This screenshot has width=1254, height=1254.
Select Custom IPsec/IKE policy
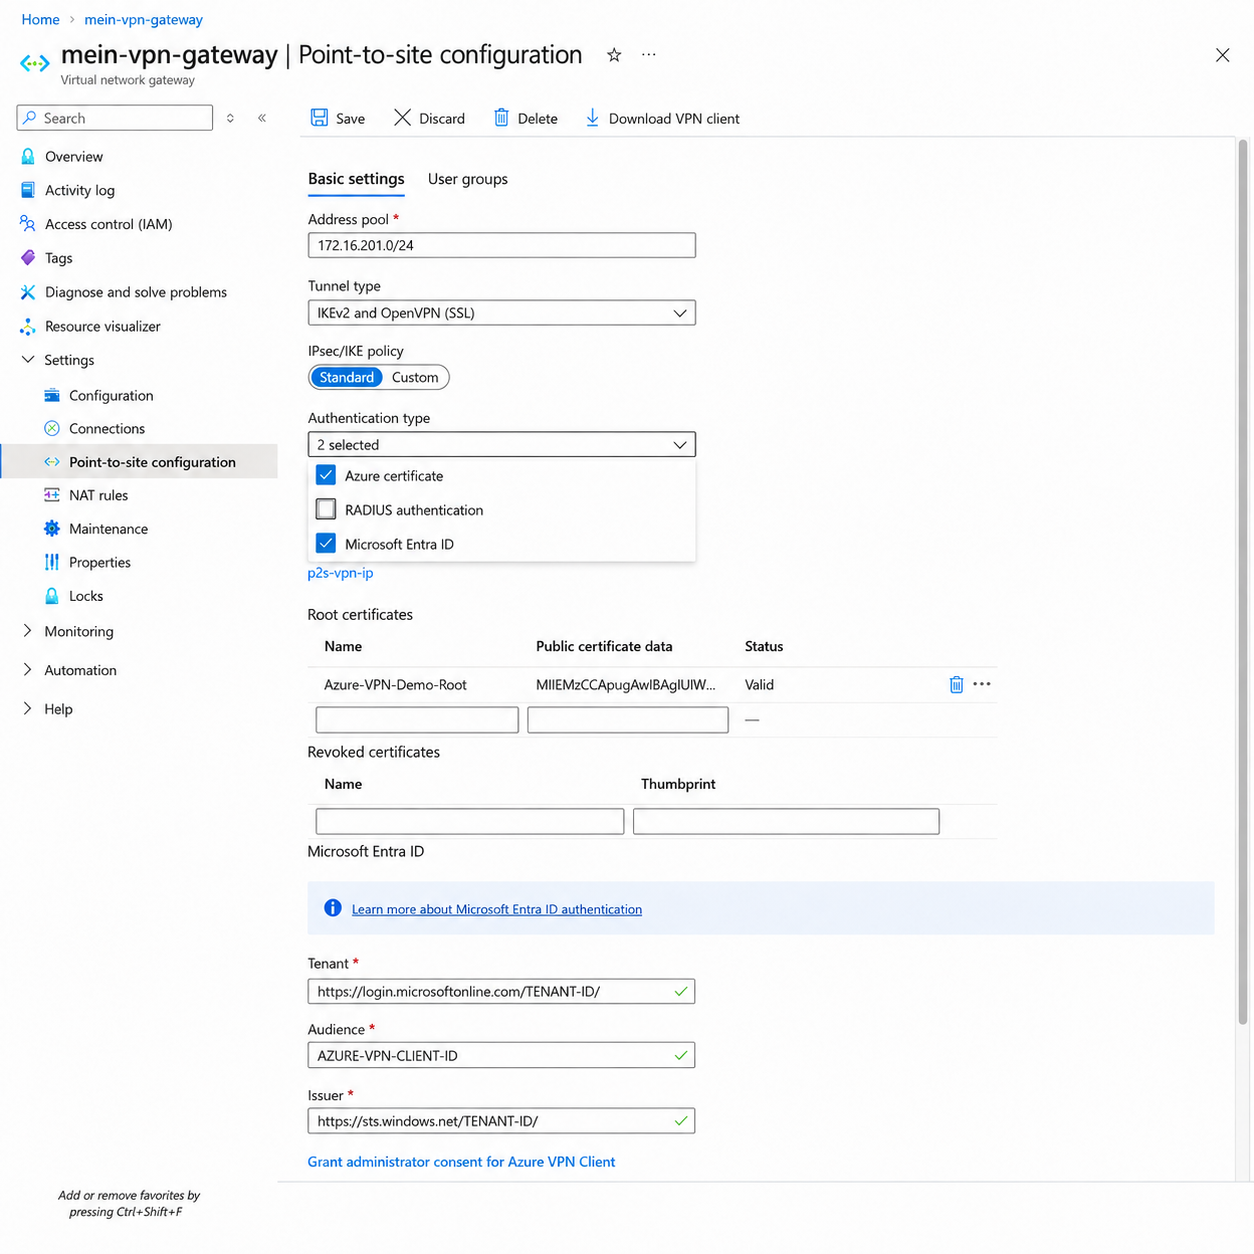coord(415,377)
